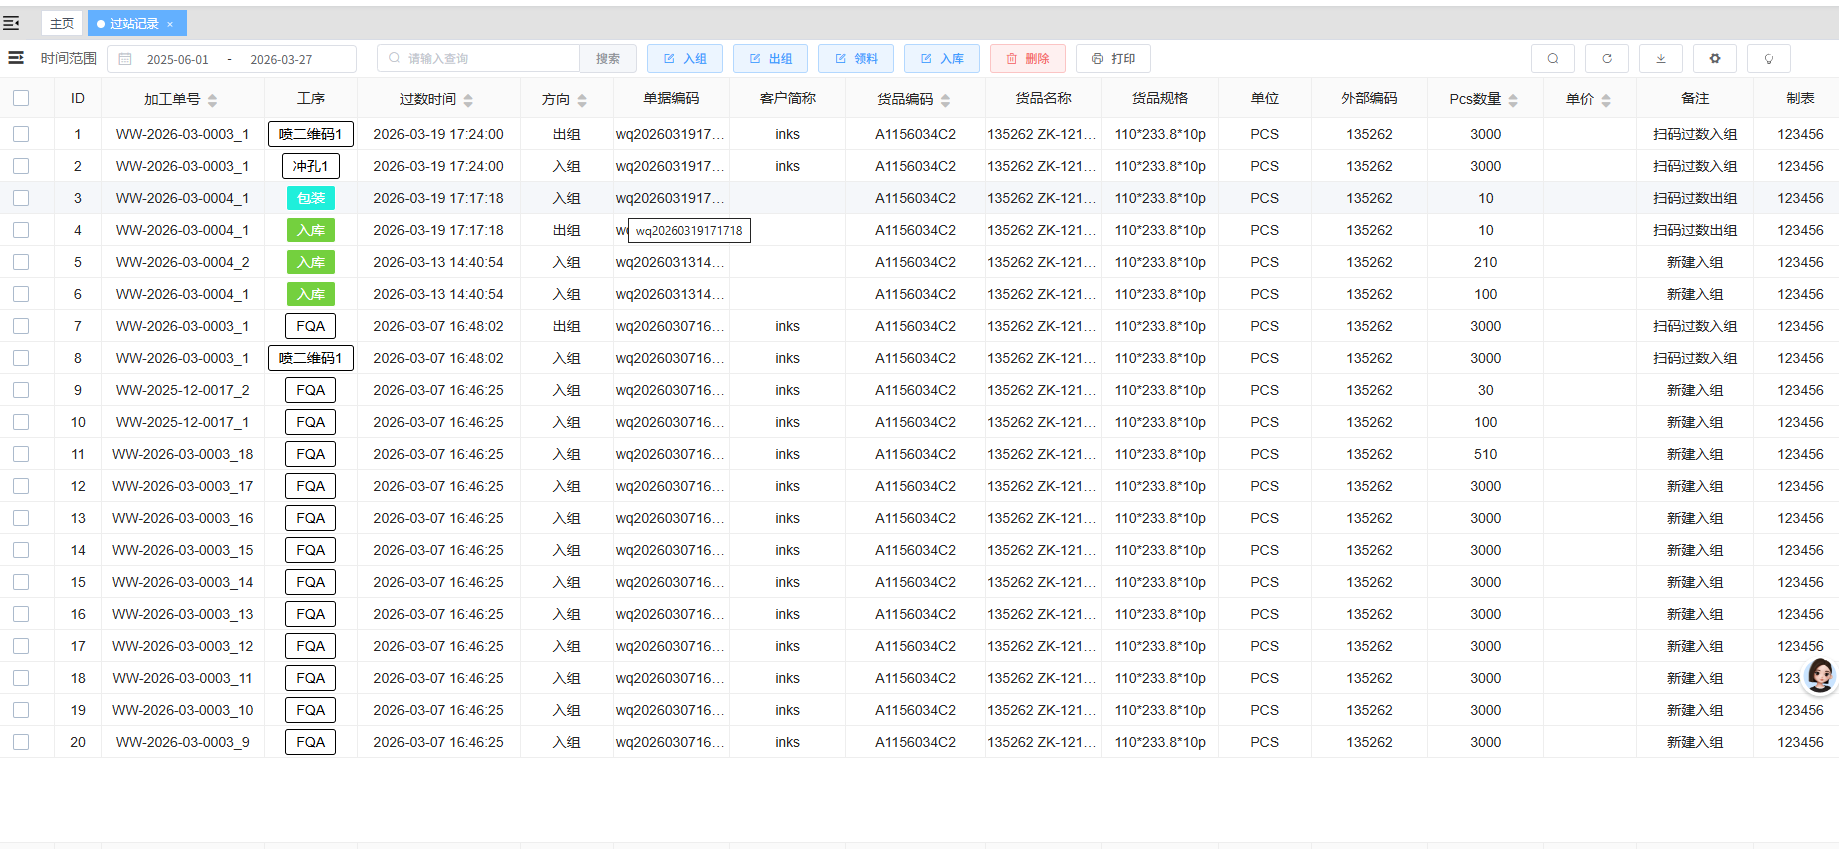Screen dimensions: 1839x849
Task: Toggle the select-all header checkbox
Action: pos(21,98)
